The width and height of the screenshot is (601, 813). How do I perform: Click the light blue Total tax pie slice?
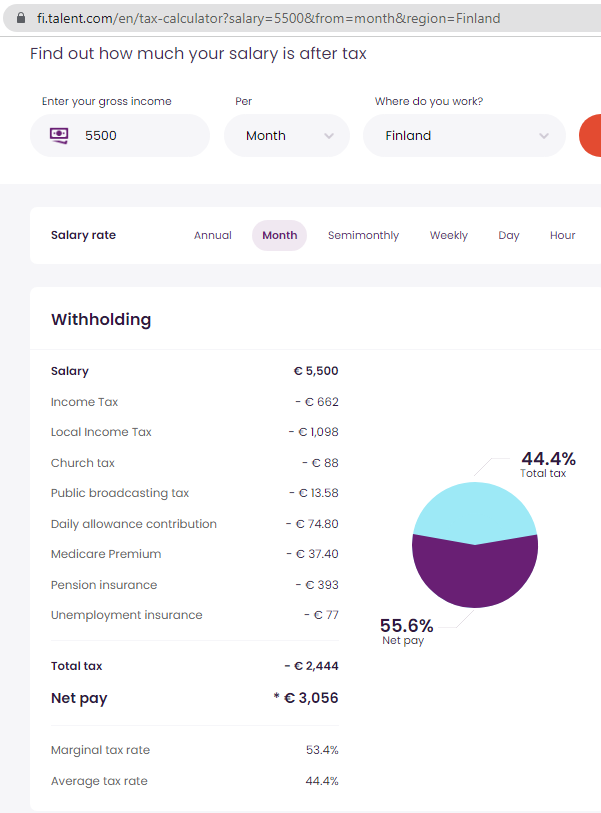474,510
